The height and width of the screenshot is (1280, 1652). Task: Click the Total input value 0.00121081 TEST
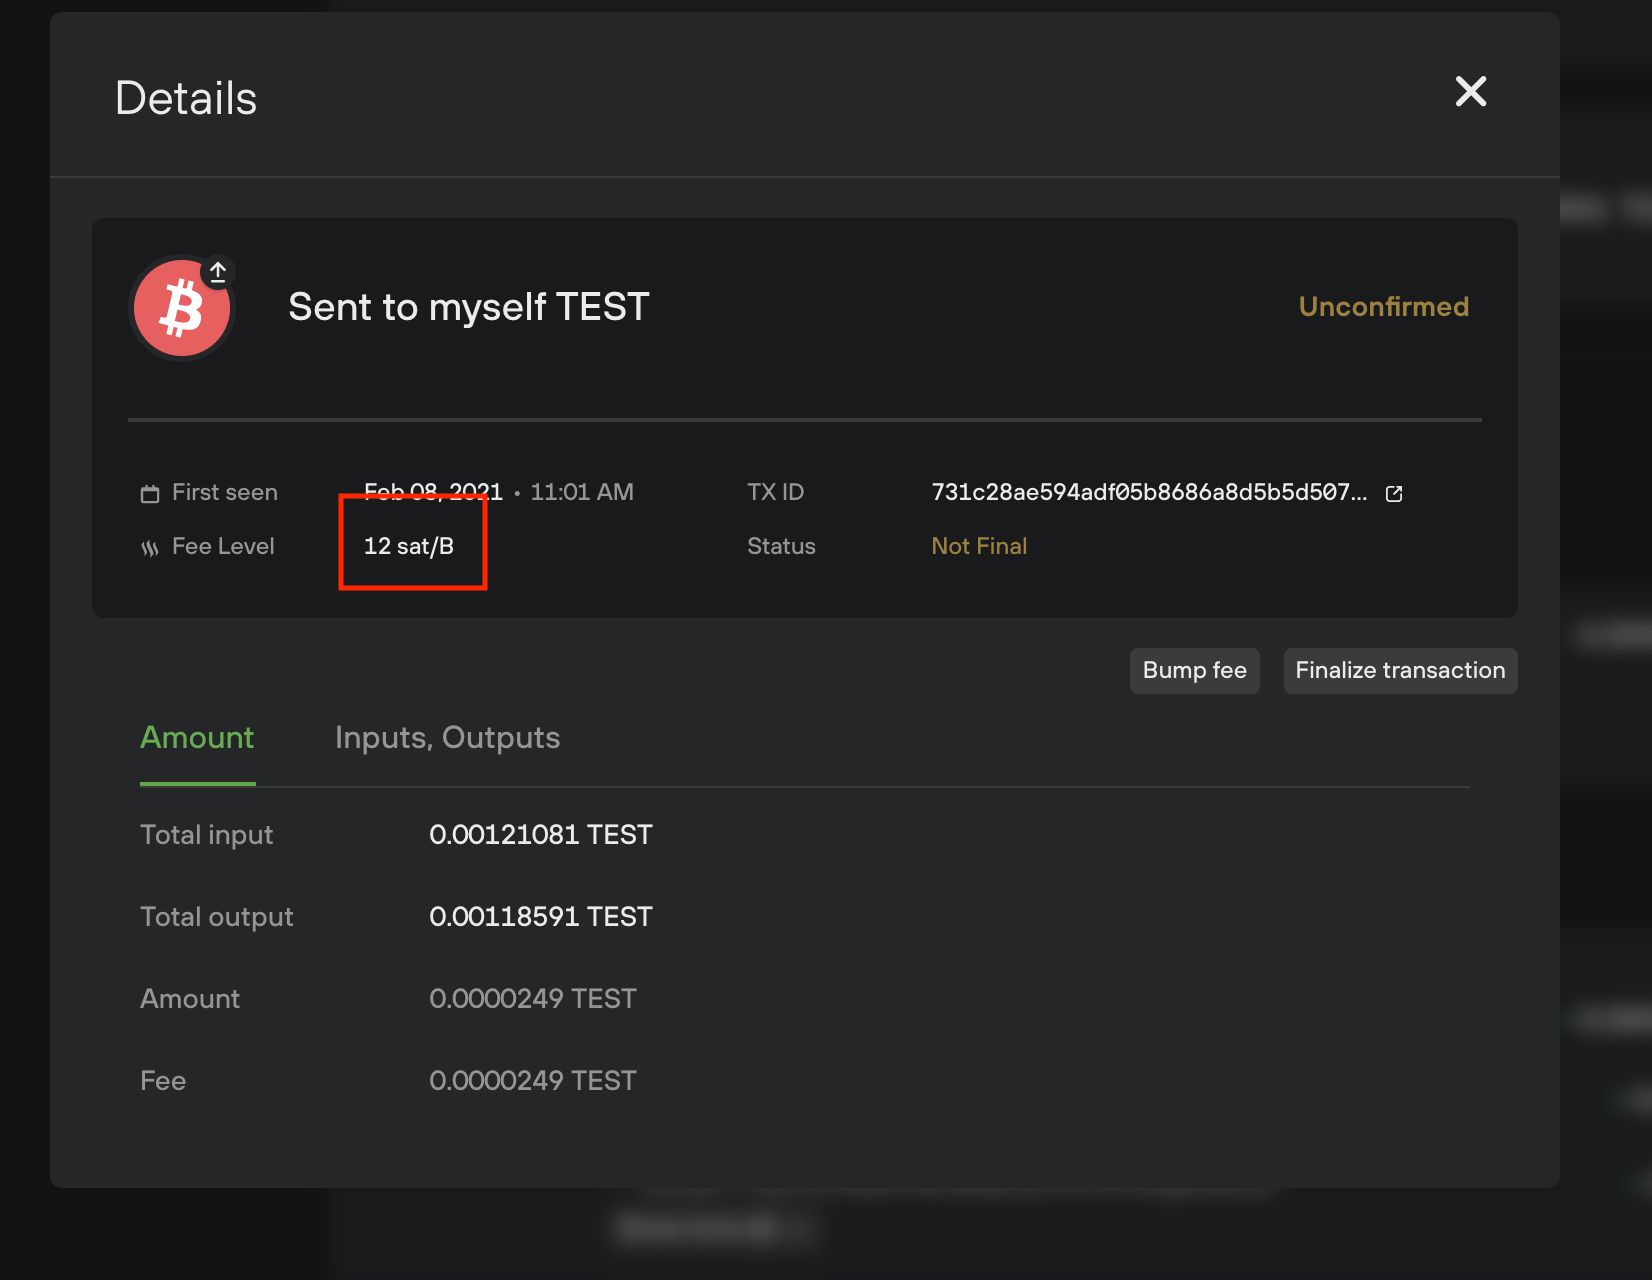(541, 834)
